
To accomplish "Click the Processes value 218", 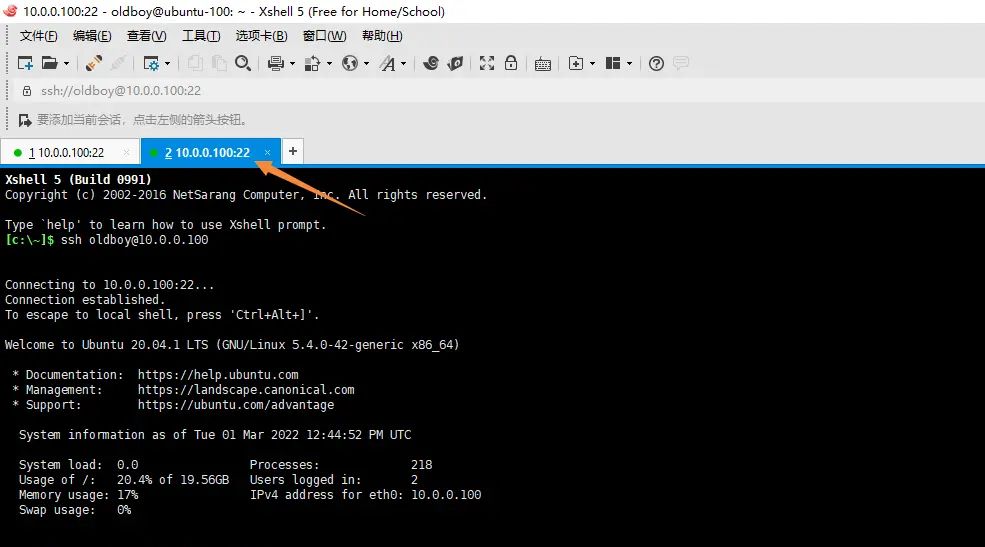I will 422,465.
